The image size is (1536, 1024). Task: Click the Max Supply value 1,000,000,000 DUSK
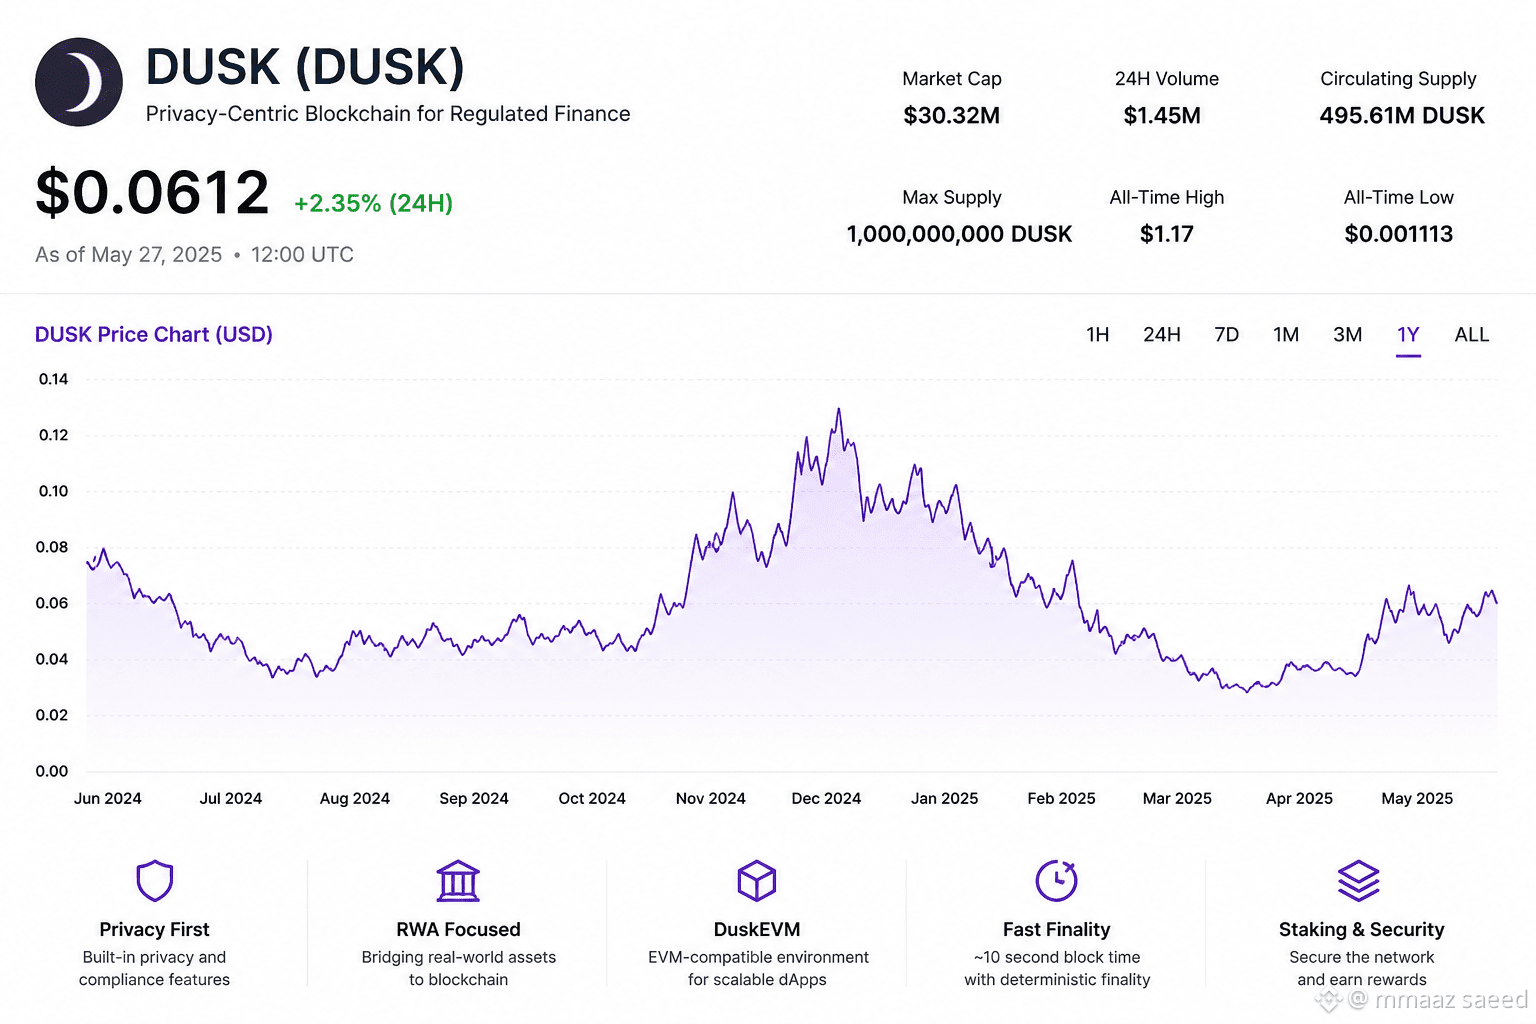[959, 234]
